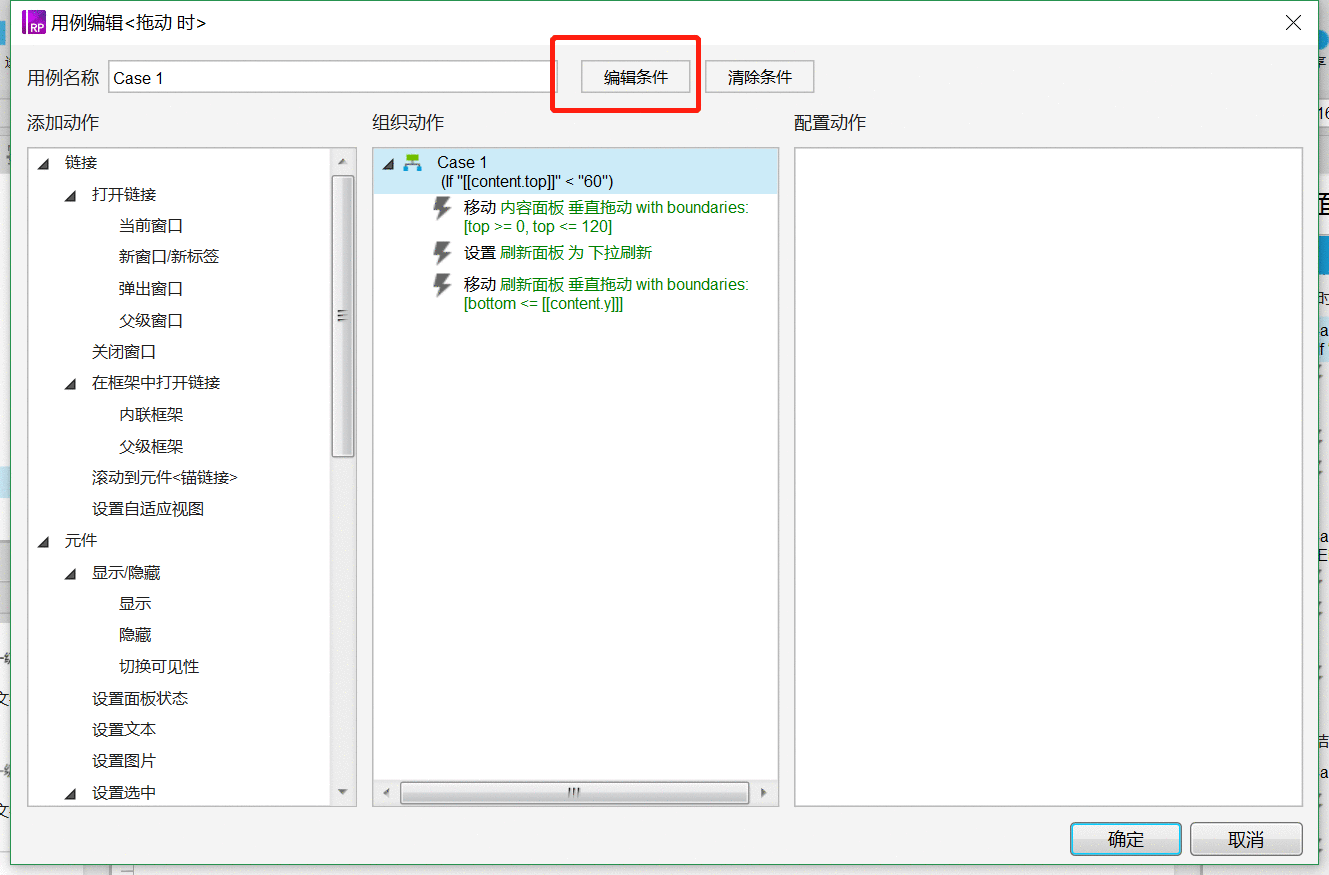Image resolution: width=1329 pixels, height=875 pixels.
Task: Click the Case 1 condition tree icon
Action: tap(412, 163)
